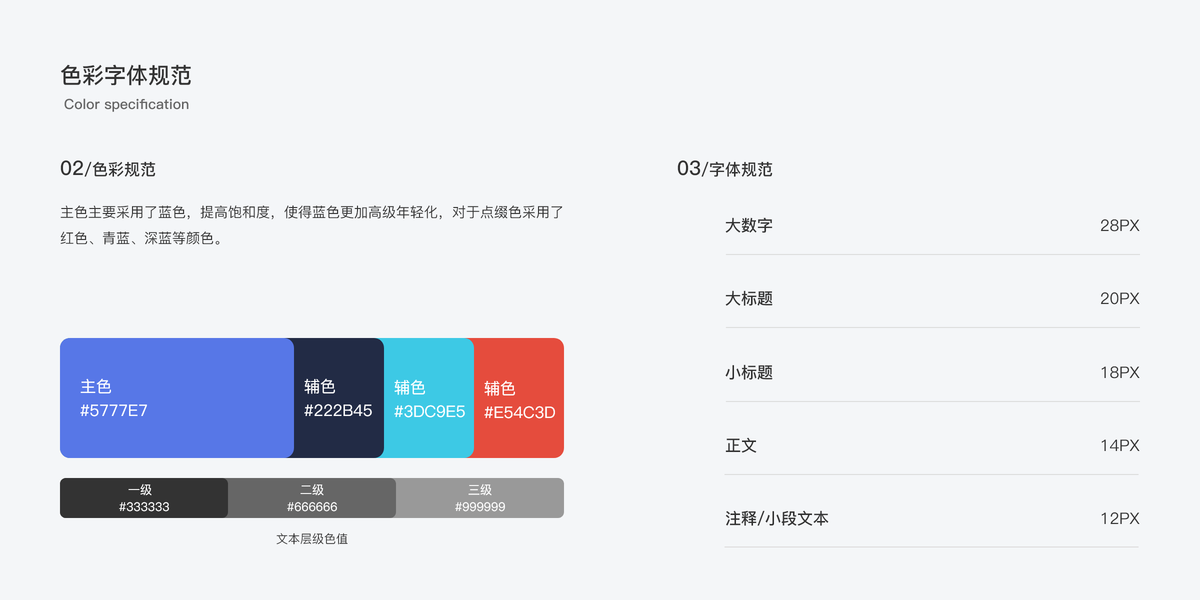Click the blue main color swatch #5777E7
Image resolution: width=1200 pixels, height=600 pixels.
(x=176, y=398)
